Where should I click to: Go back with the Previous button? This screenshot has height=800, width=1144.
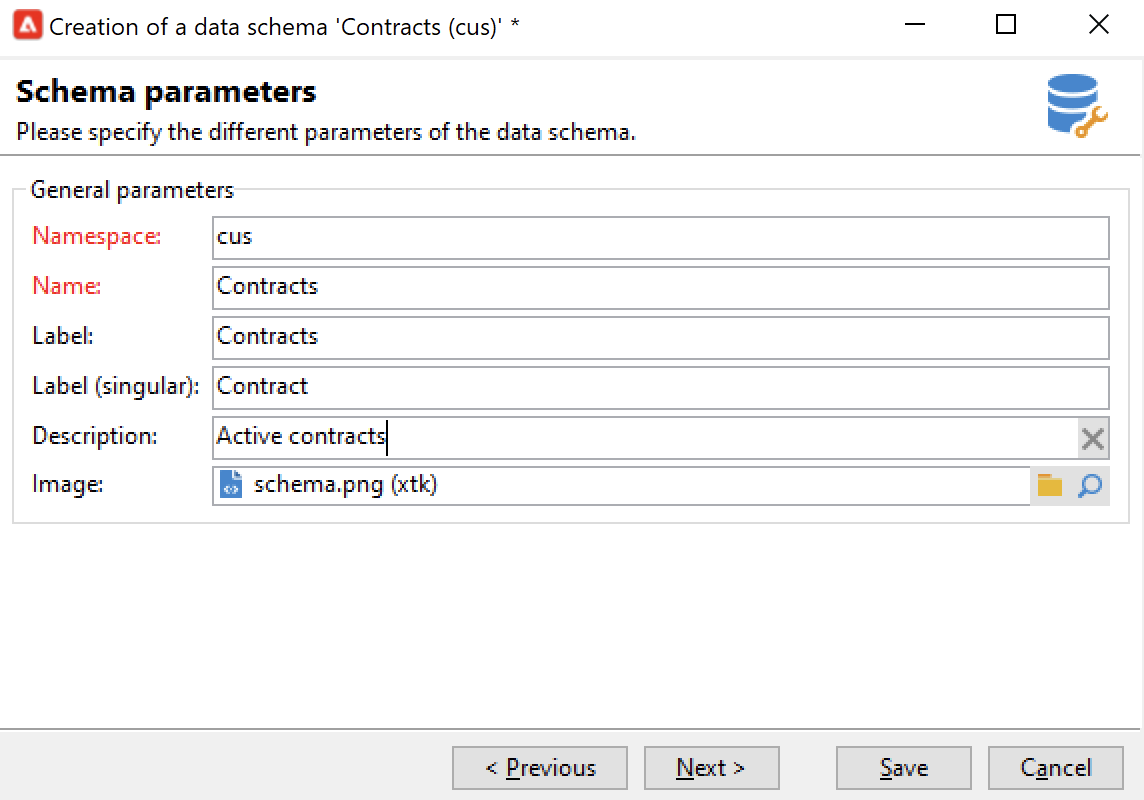coord(540,768)
